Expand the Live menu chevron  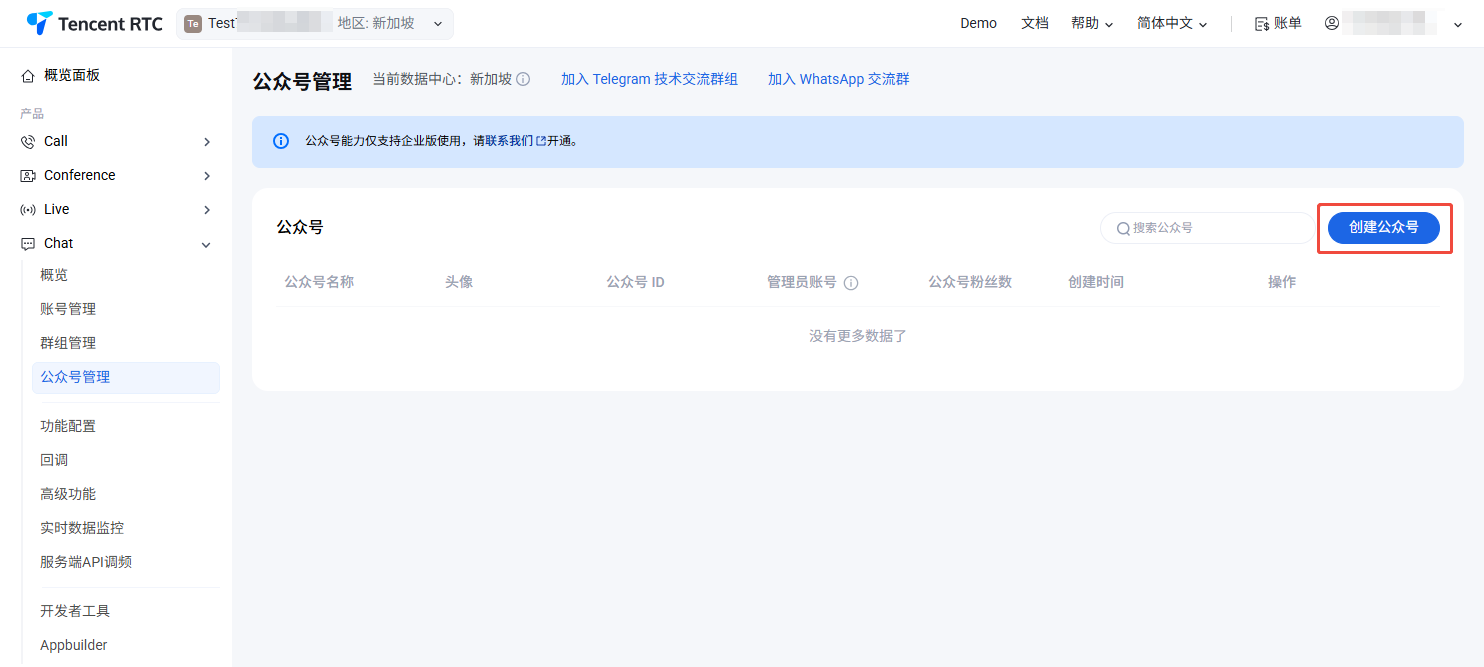coord(207,210)
